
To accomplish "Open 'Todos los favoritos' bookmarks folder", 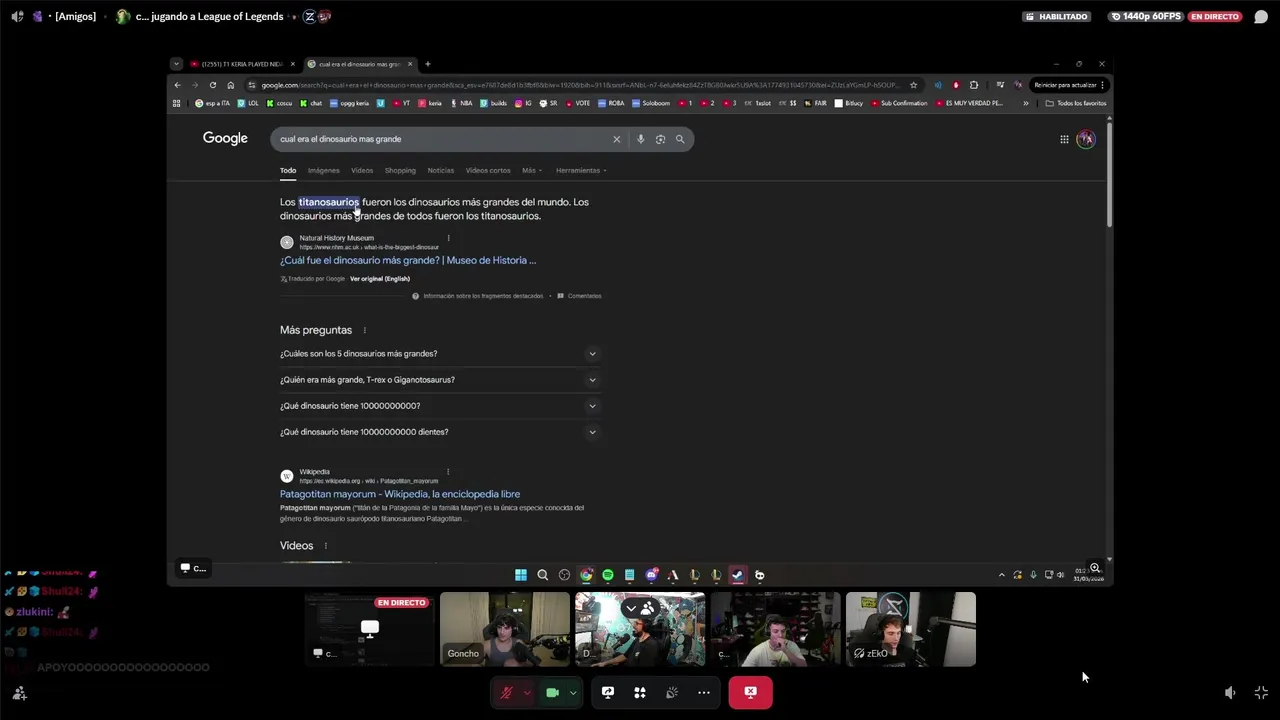I will tap(1076, 103).
